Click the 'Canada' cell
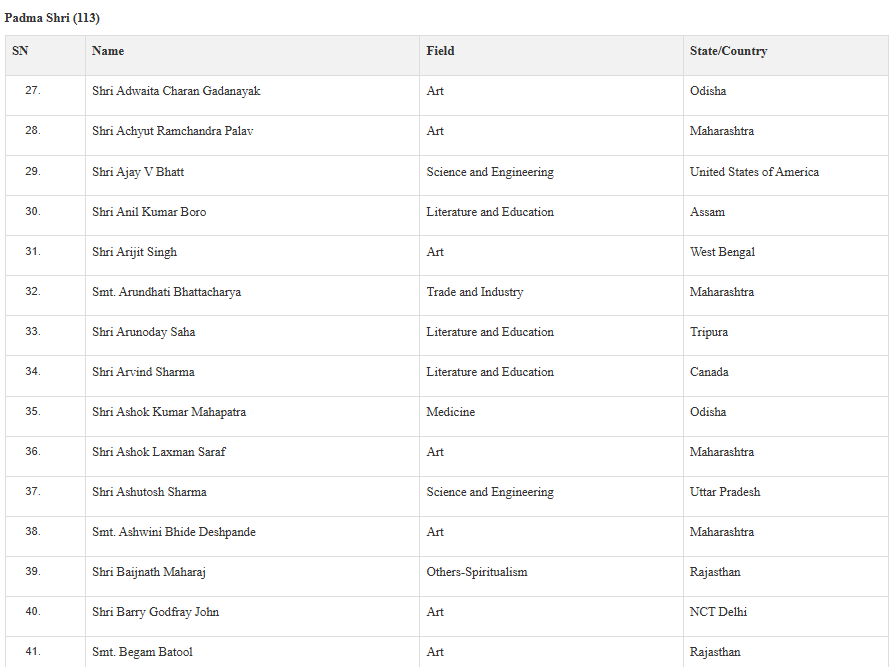 pos(709,372)
